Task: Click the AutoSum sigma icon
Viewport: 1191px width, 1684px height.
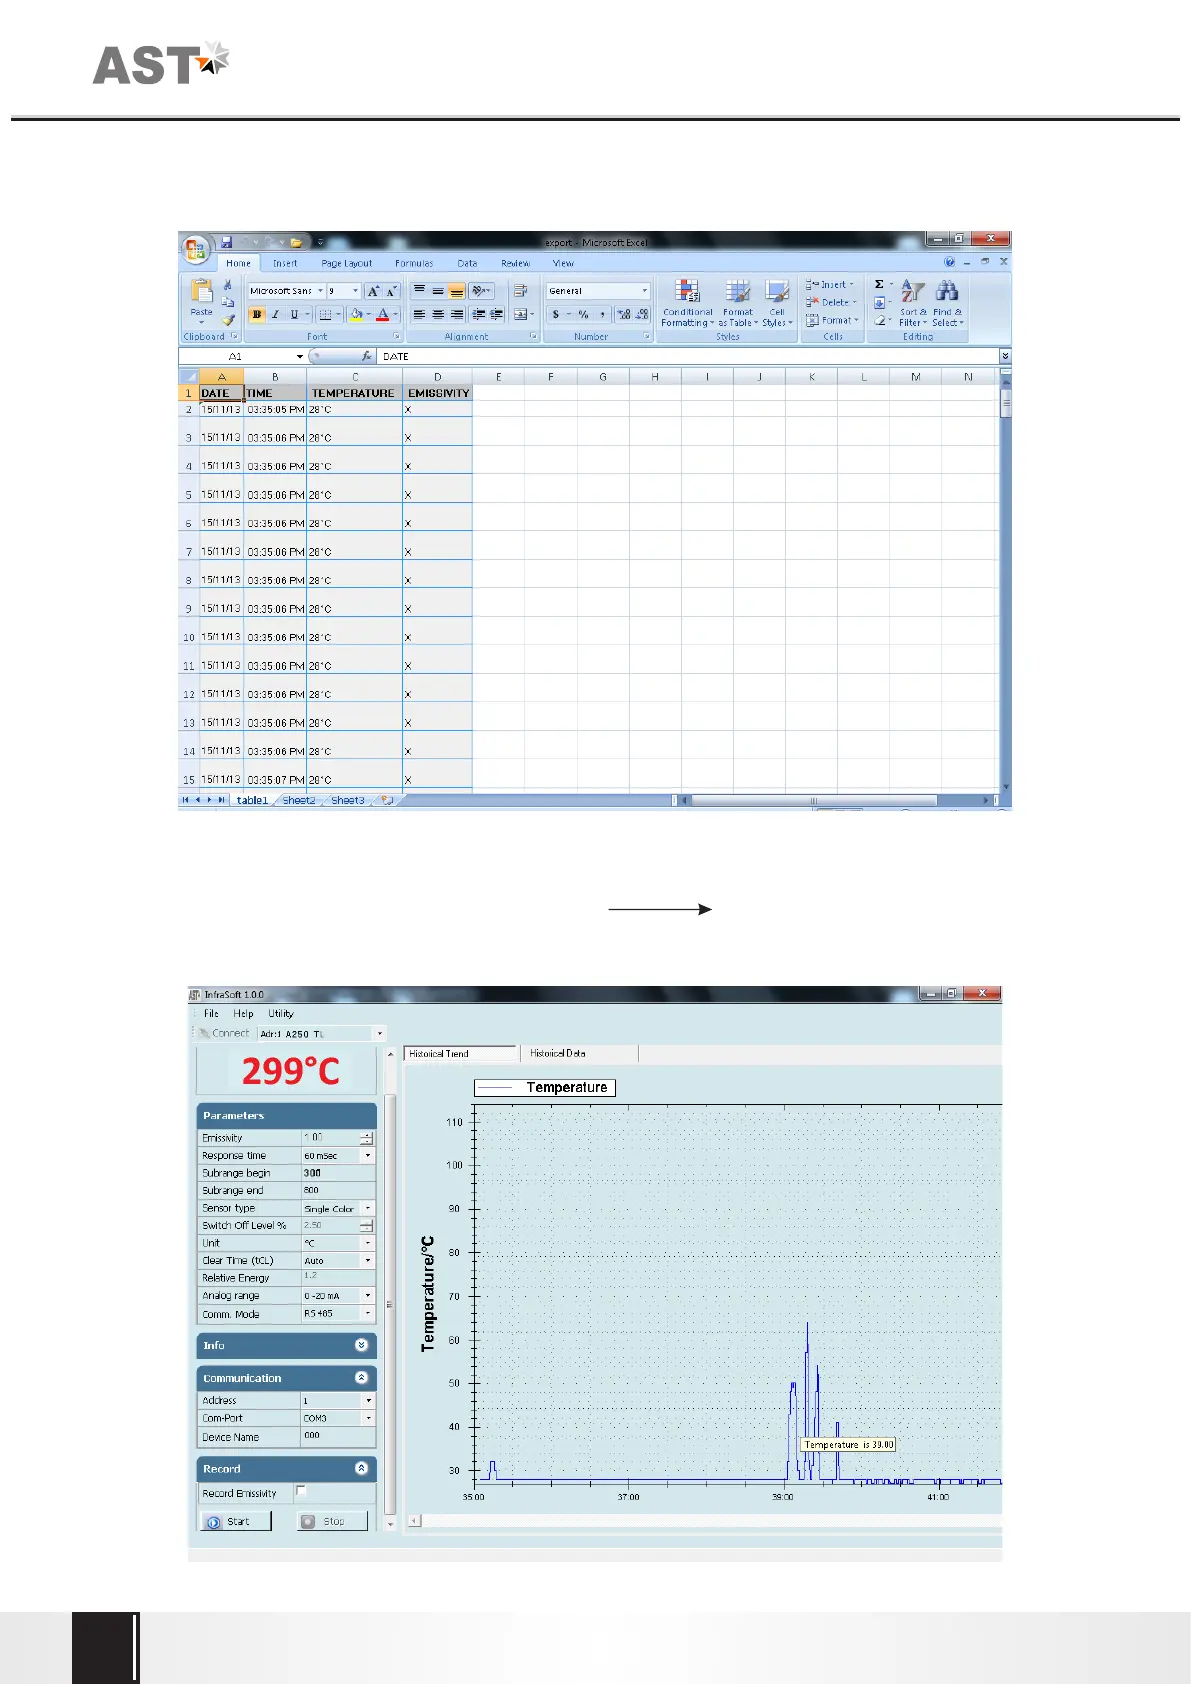Action: coord(879,285)
